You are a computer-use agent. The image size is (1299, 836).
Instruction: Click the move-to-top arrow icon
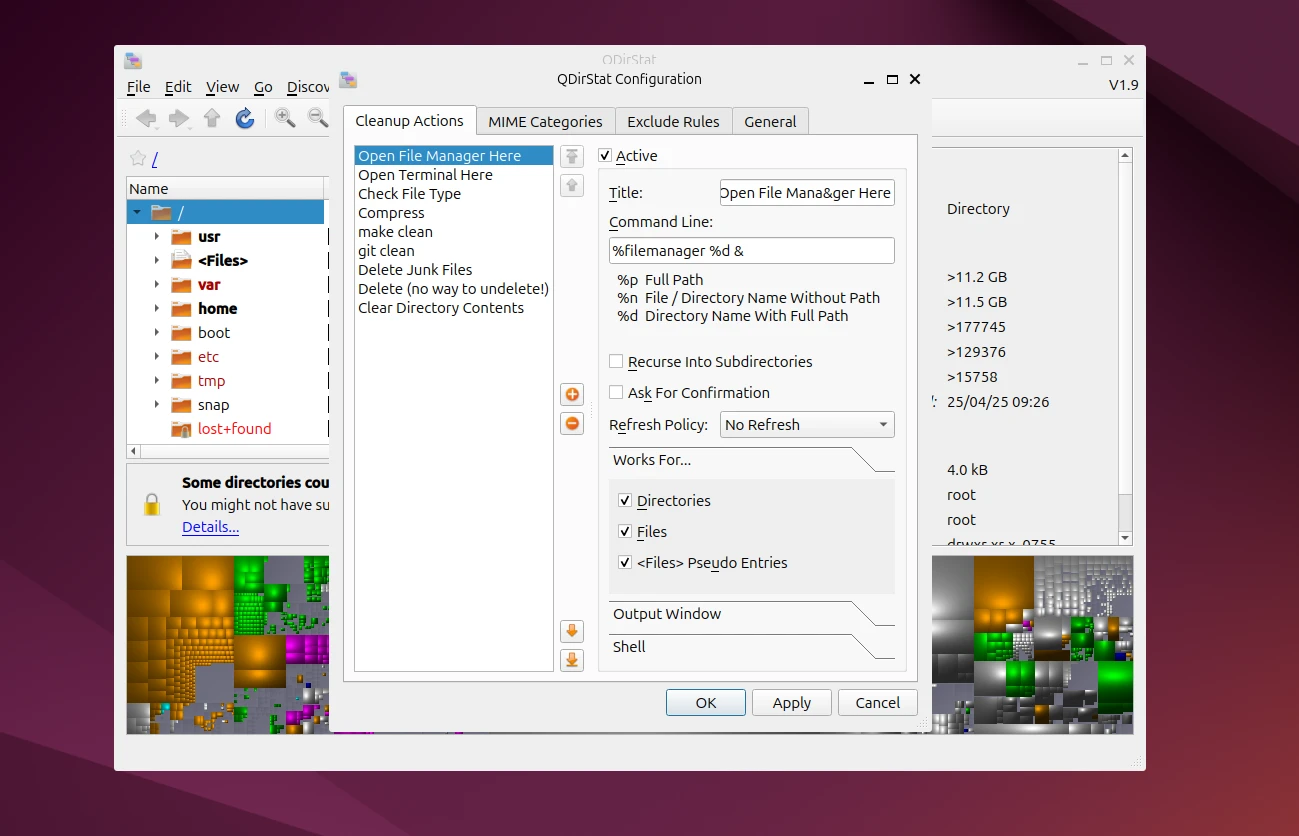(x=572, y=156)
